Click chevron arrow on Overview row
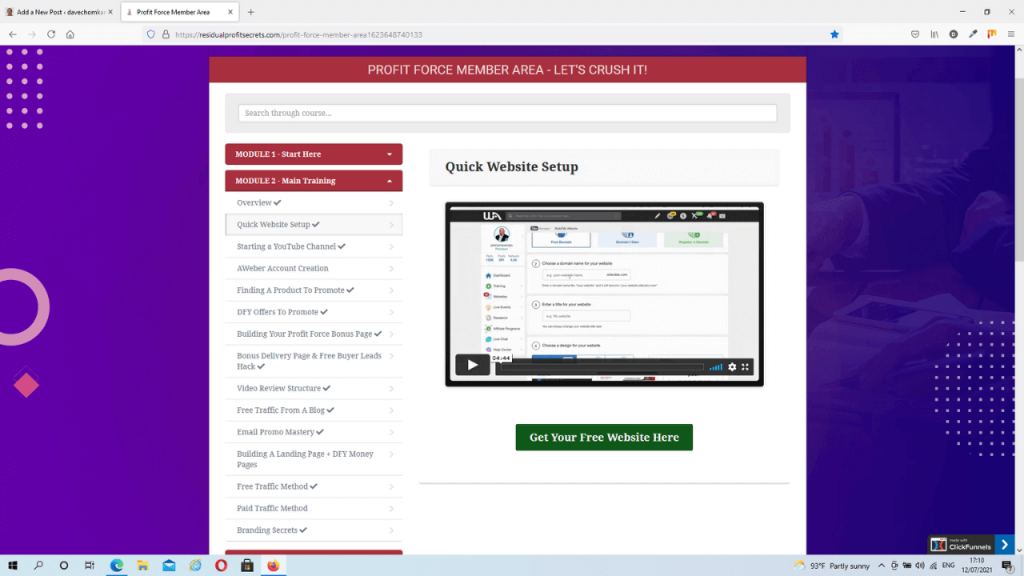This screenshot has width=1024, height=576. pos(391,203)
